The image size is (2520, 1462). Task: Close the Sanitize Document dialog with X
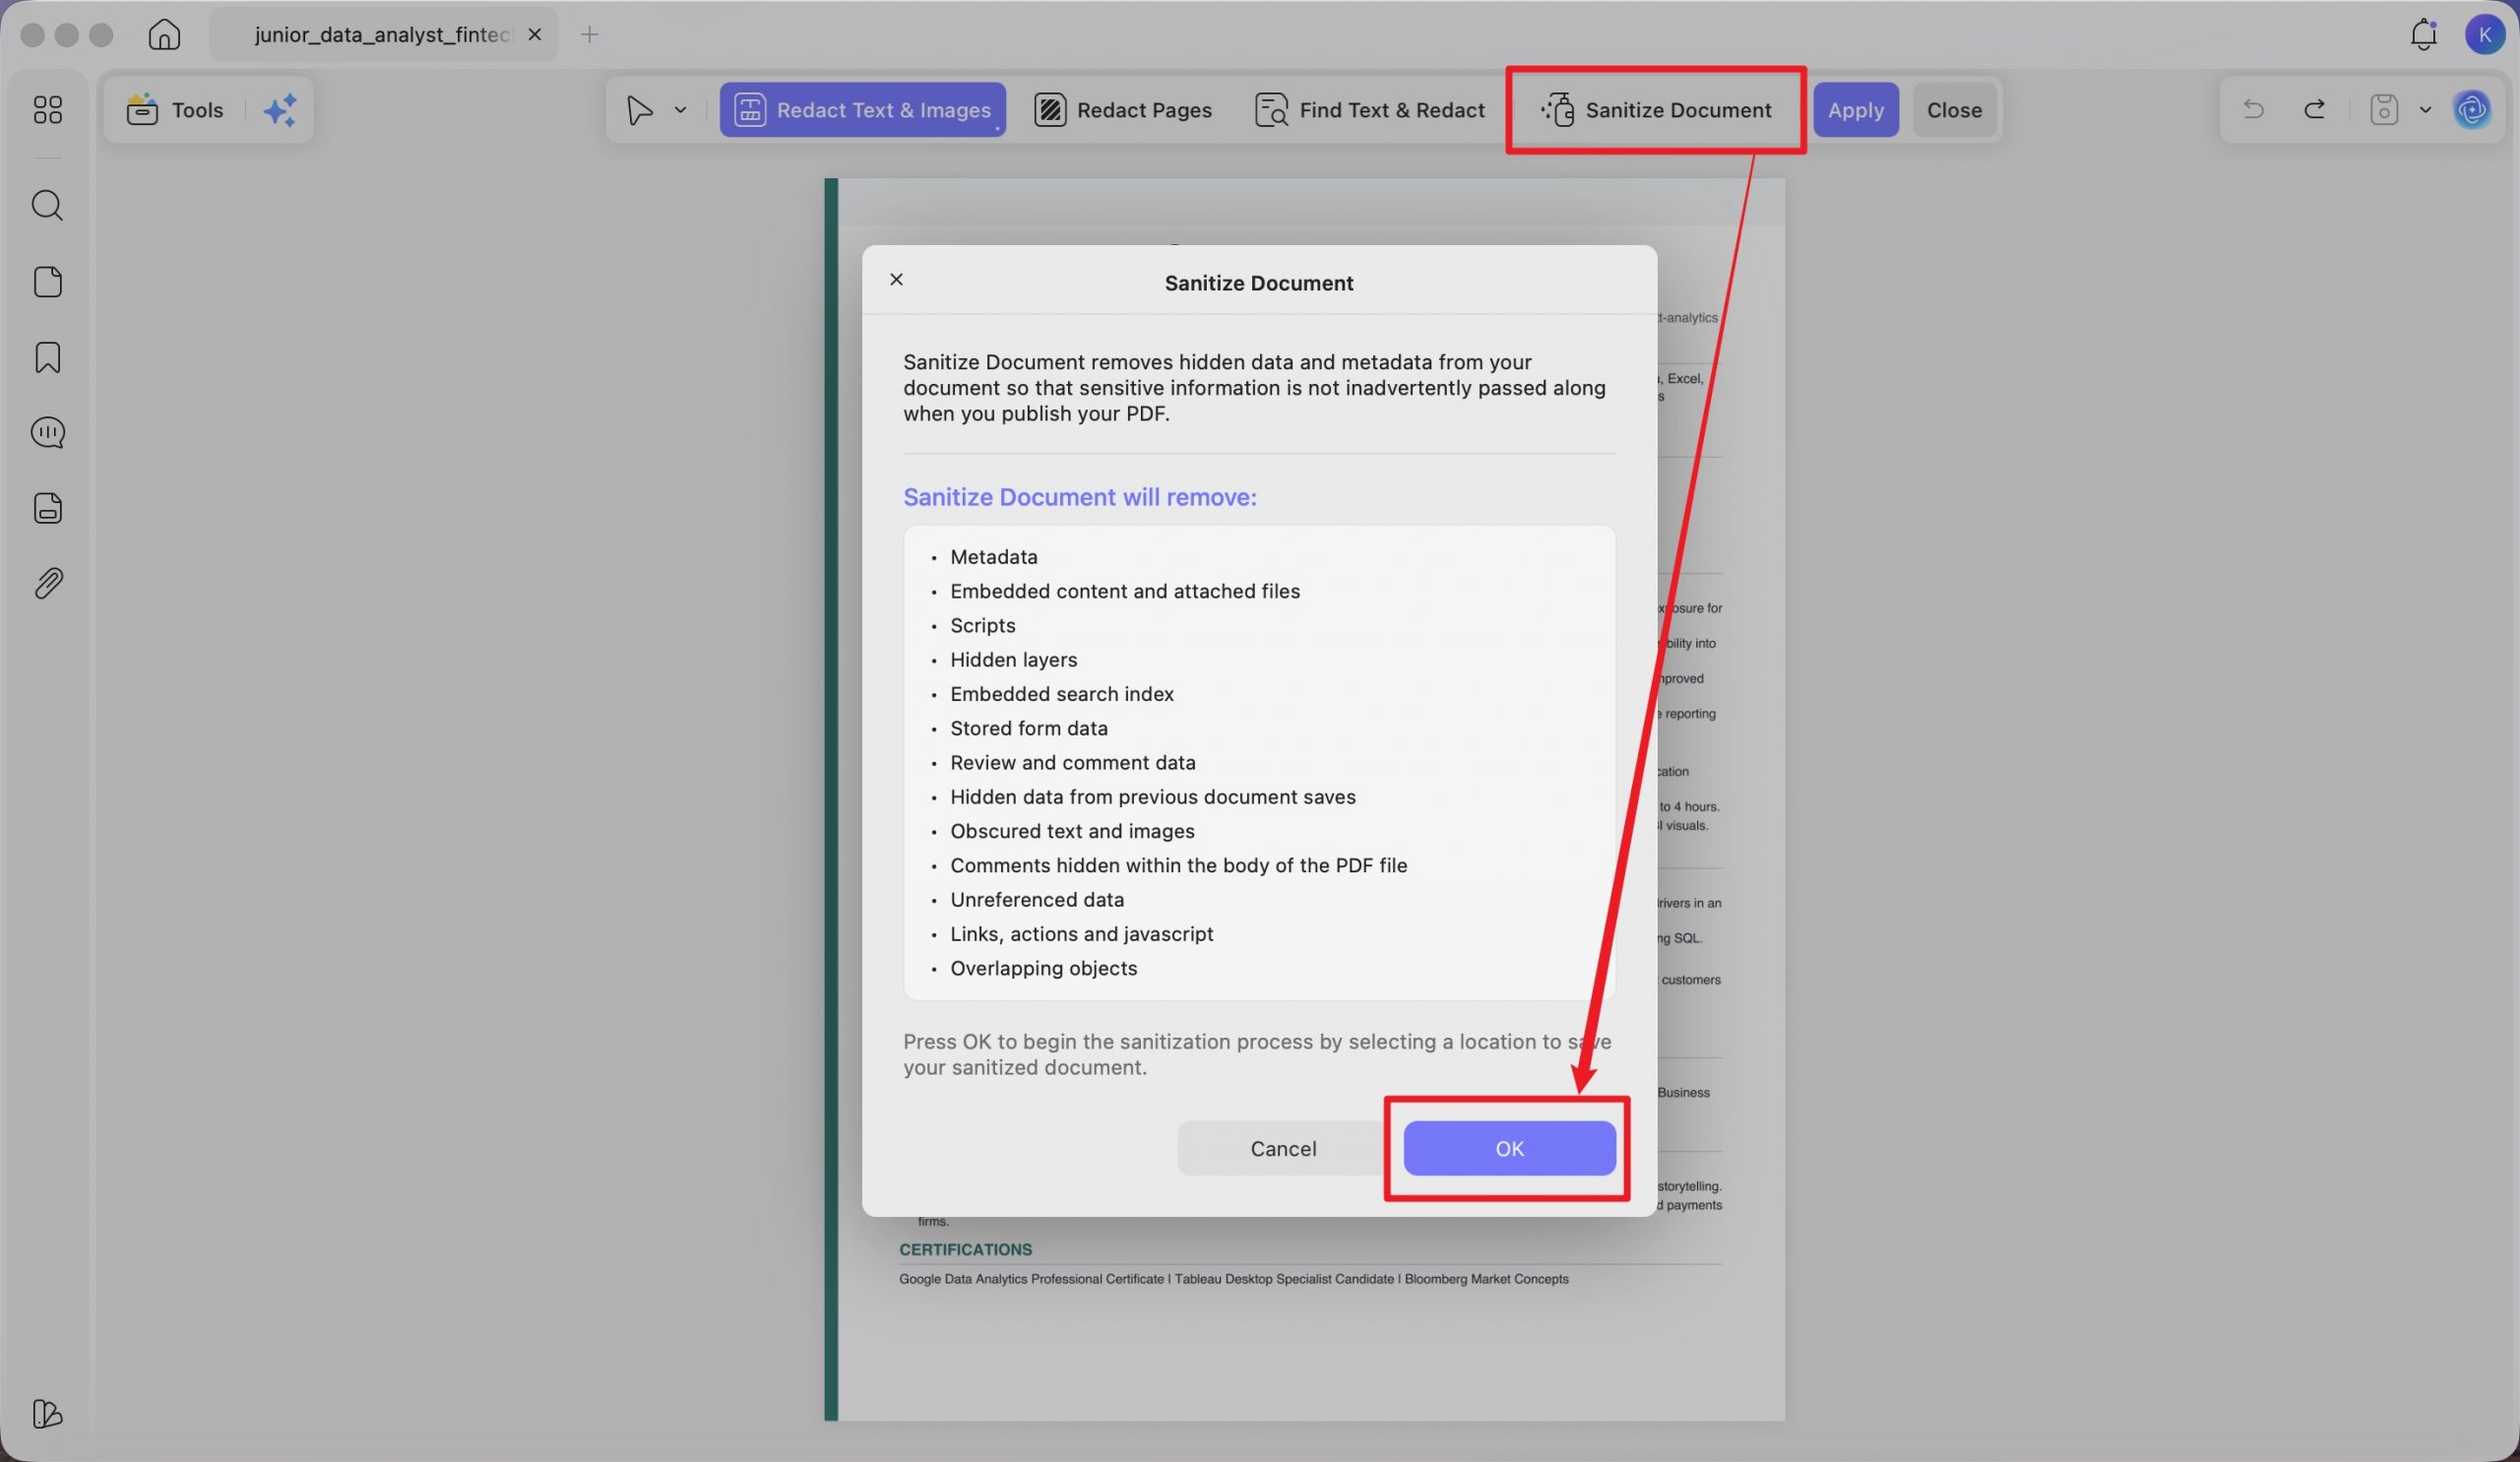tap(896, 279)
